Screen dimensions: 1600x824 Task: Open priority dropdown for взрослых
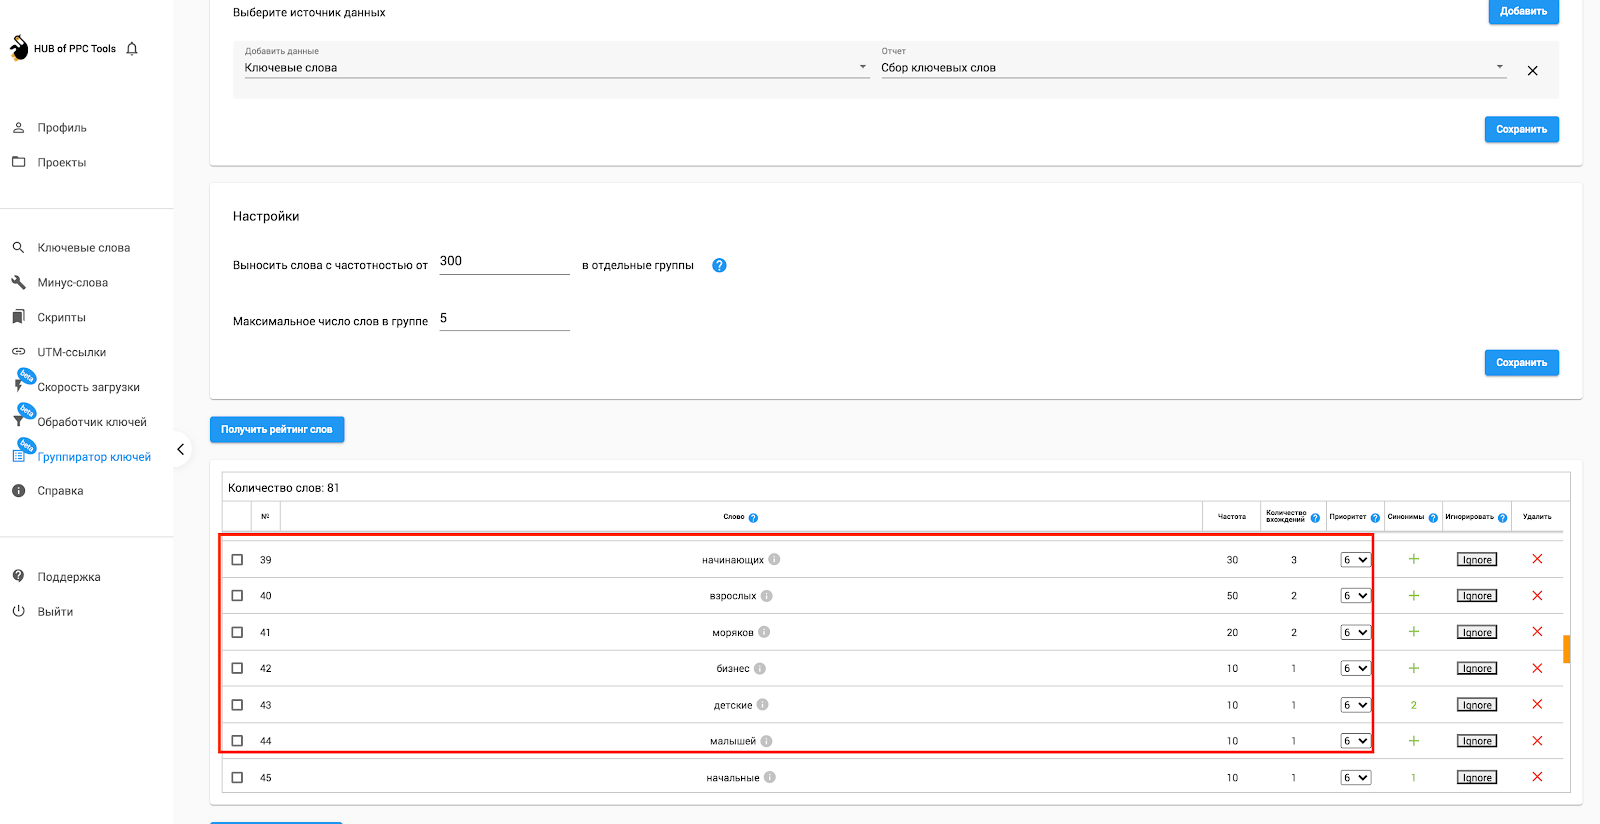pos(1355,596)
